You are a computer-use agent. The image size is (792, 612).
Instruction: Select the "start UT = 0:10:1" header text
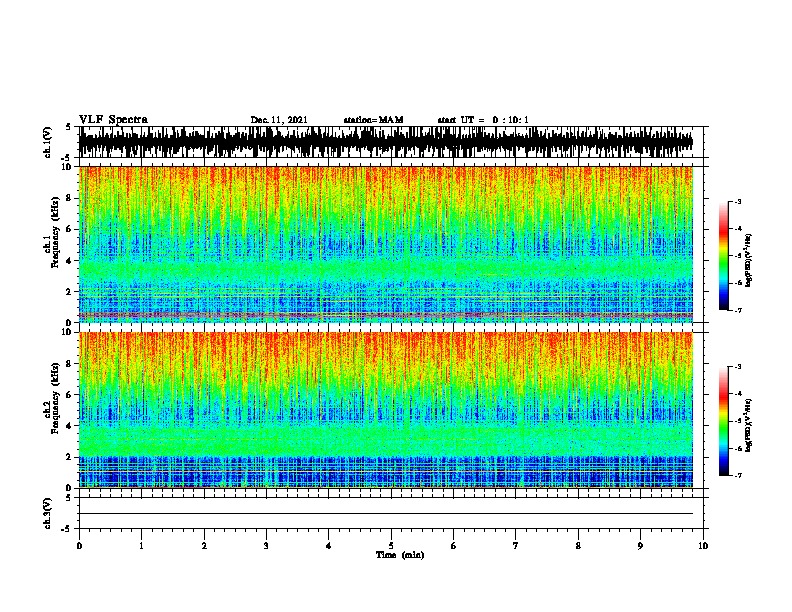pyautogui.click(x=483, y=120)
